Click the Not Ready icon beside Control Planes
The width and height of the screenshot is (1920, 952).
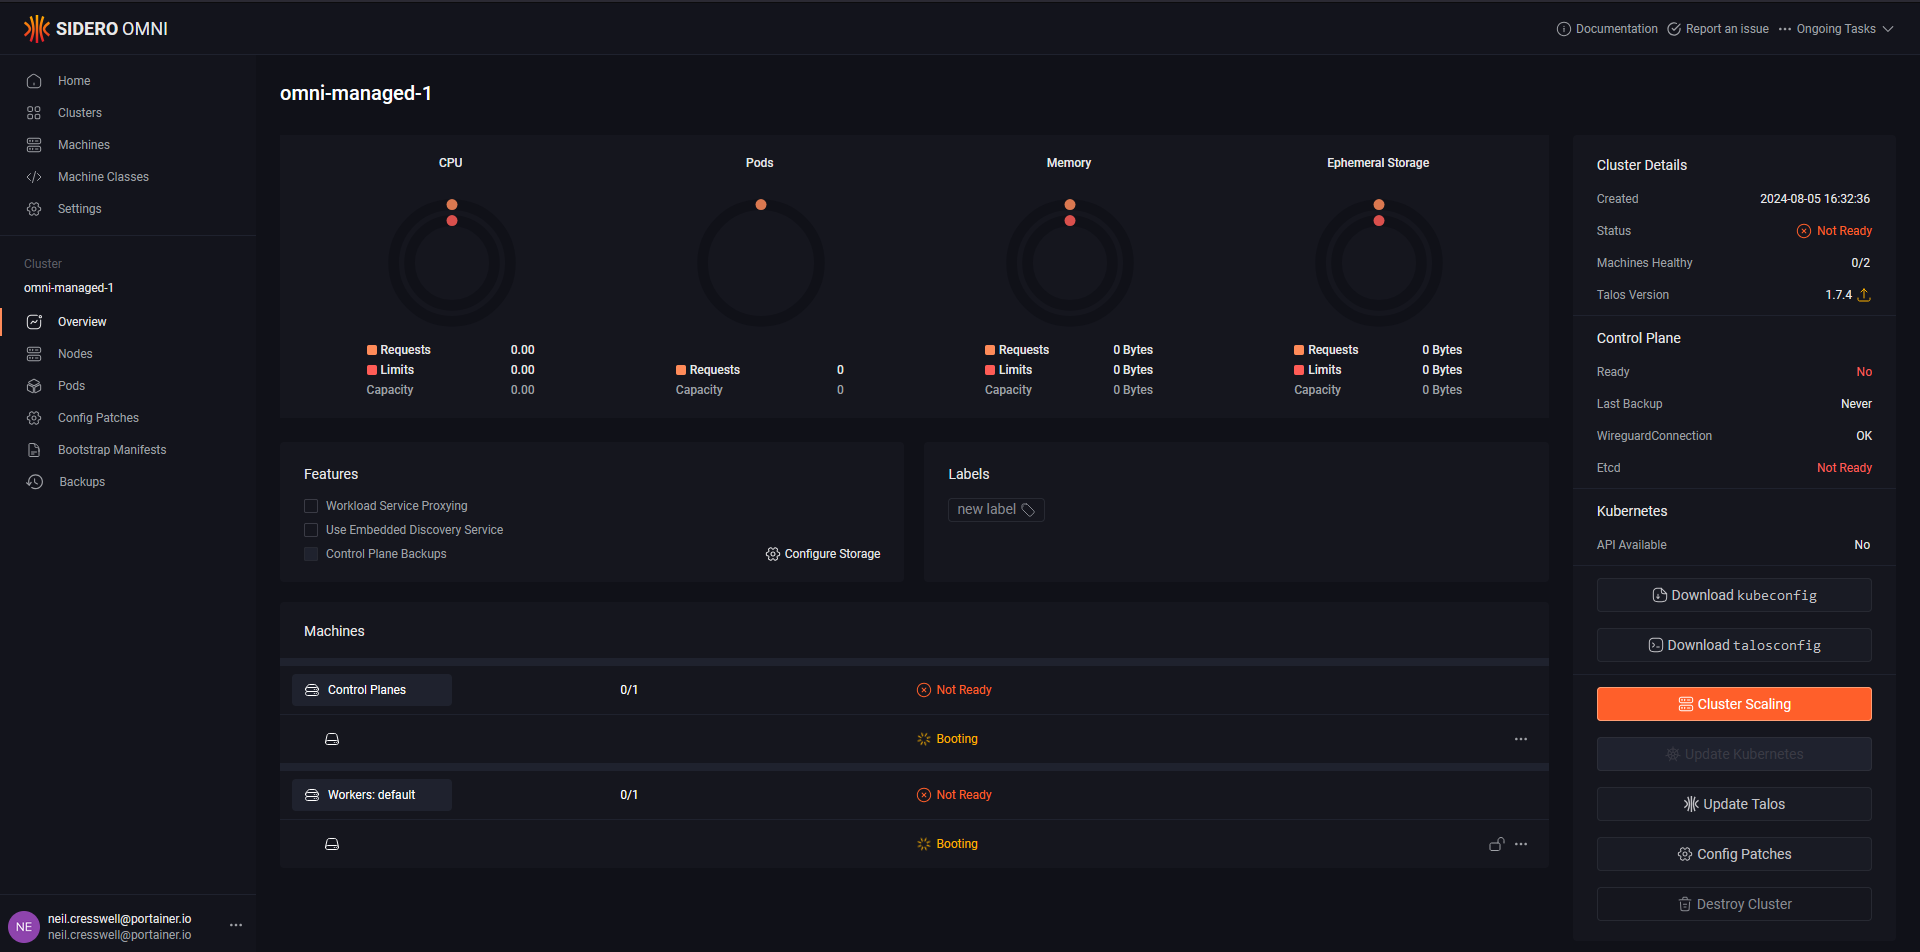(924, 690)
